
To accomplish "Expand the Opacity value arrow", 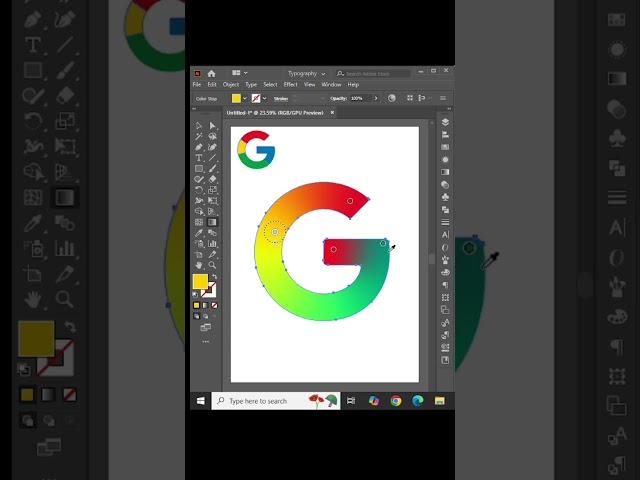I will pyautogui.click(x=376, y=98).
